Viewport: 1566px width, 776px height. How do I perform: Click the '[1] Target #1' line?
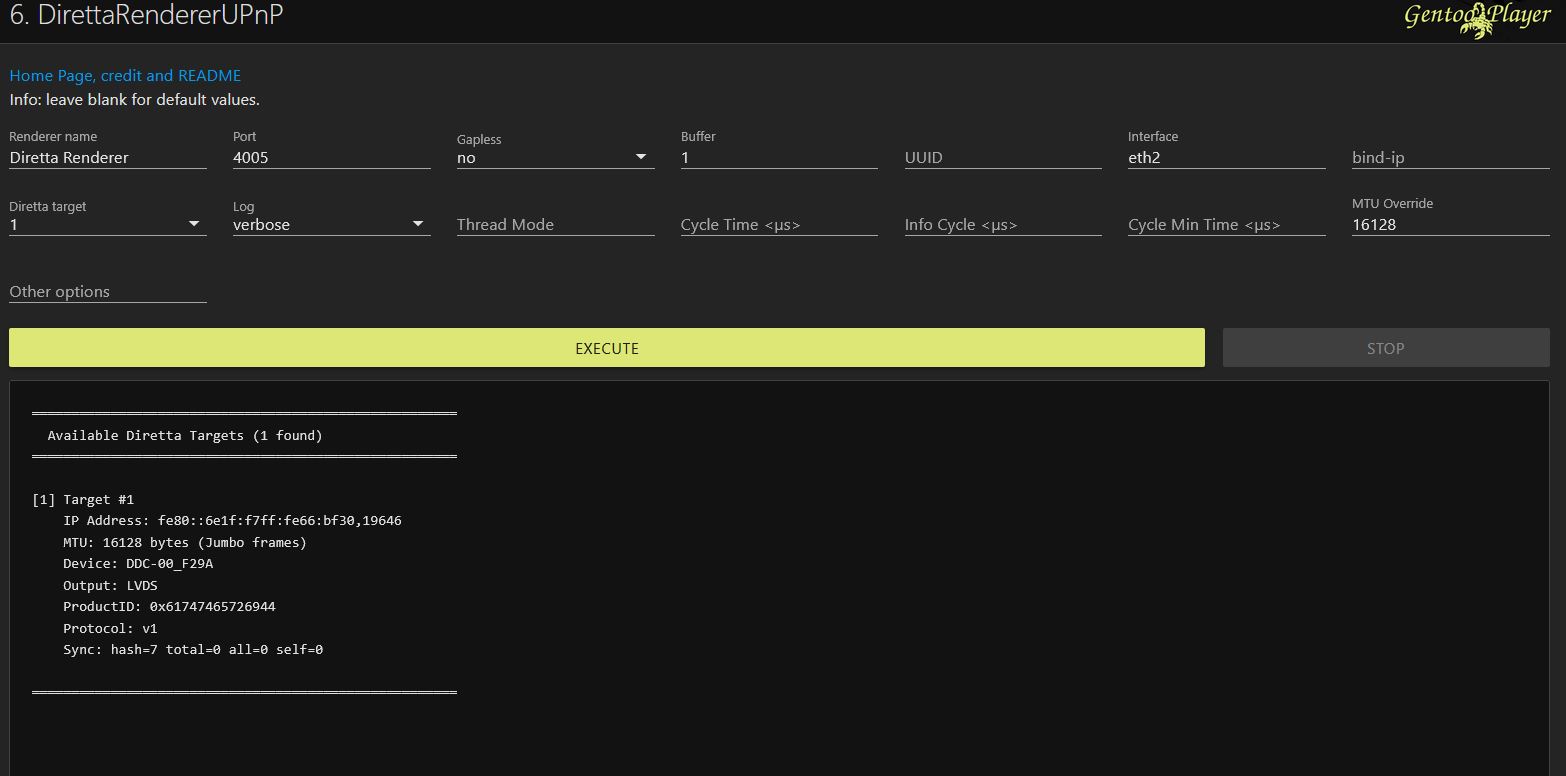[83, 500]
